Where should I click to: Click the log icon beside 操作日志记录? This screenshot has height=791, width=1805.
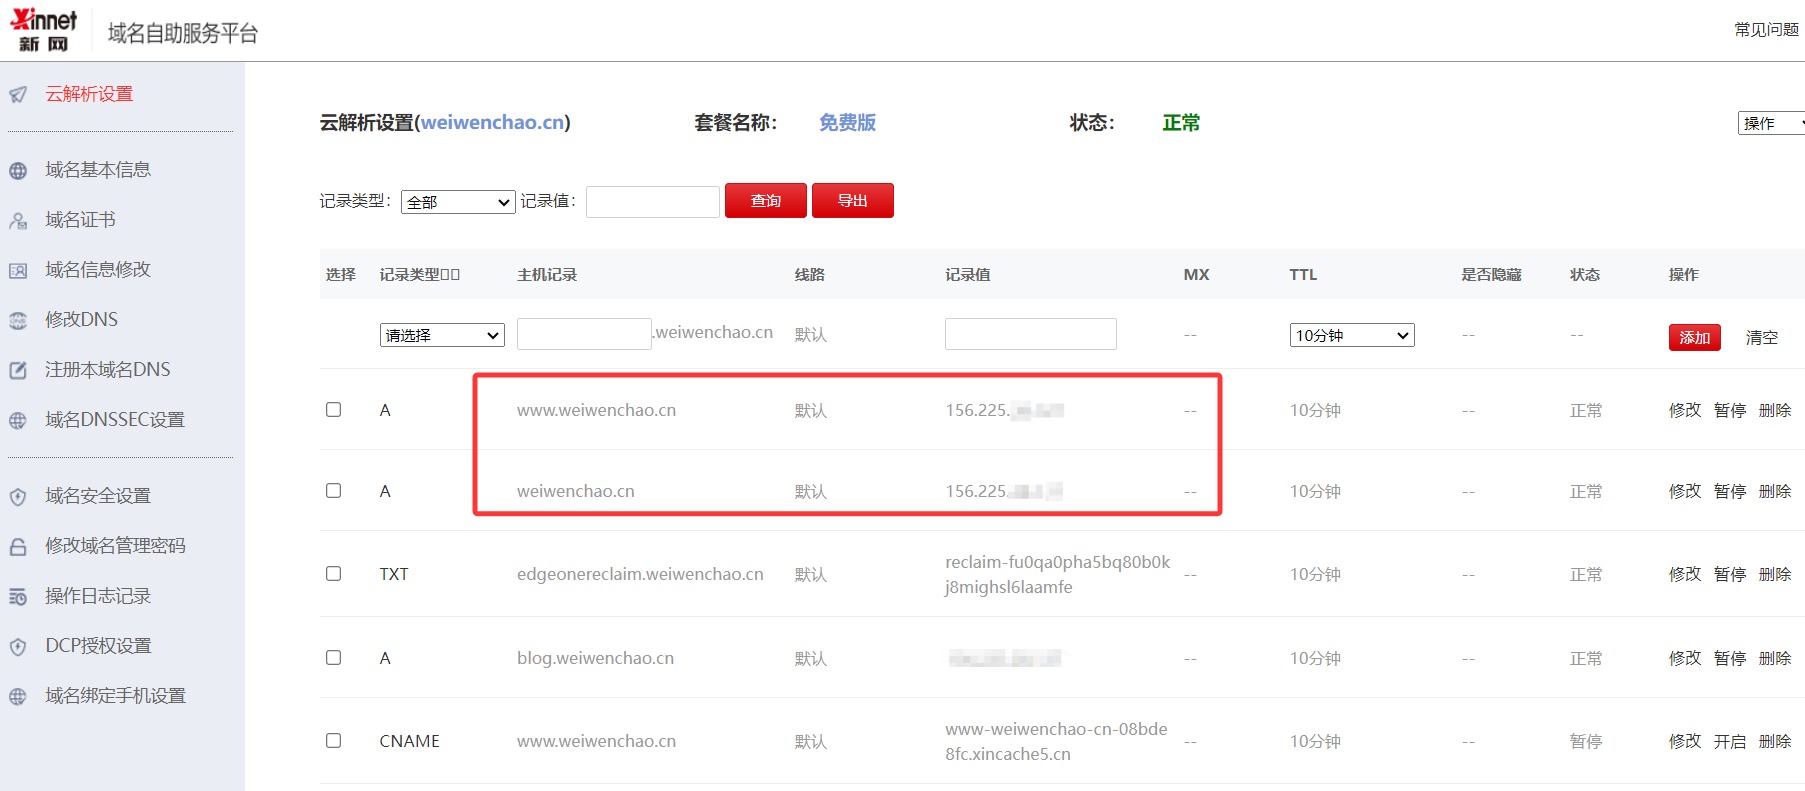[x=18, y=597]
